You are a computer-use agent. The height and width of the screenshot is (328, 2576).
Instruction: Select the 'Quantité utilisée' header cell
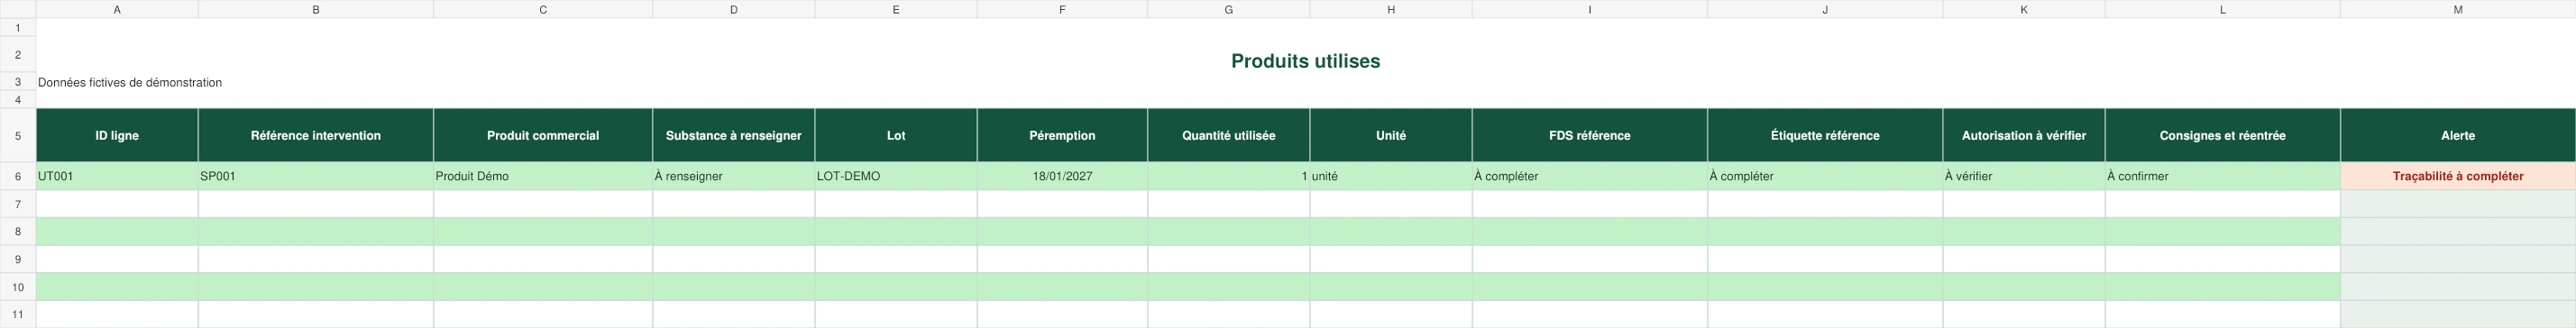1229,135
